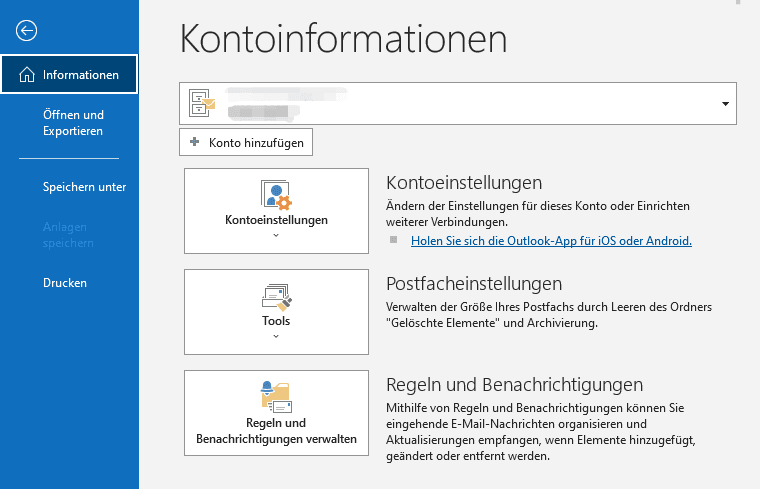
Task: Open the Drucken page
Action: coord(65,283)
